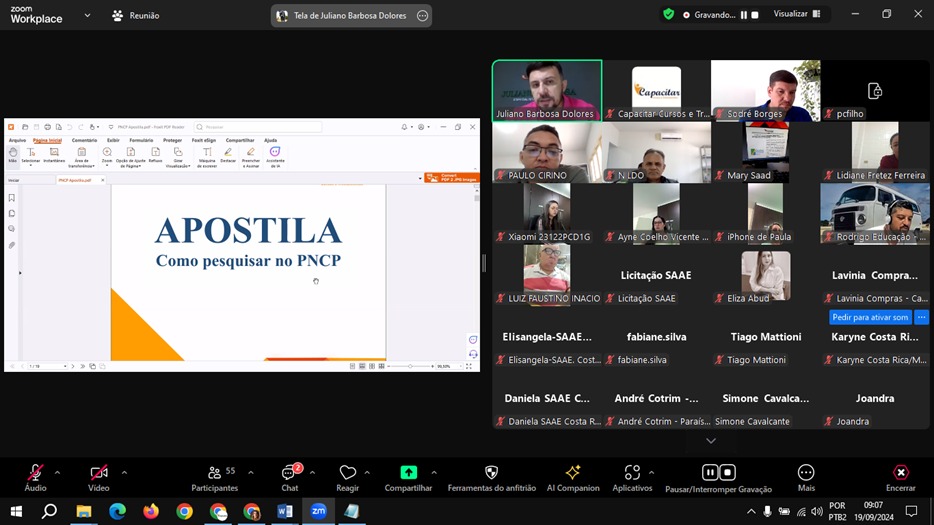Click the Mais three-dots icon
This screenshot has width=934, height=525.
click(x=805, y=473)
